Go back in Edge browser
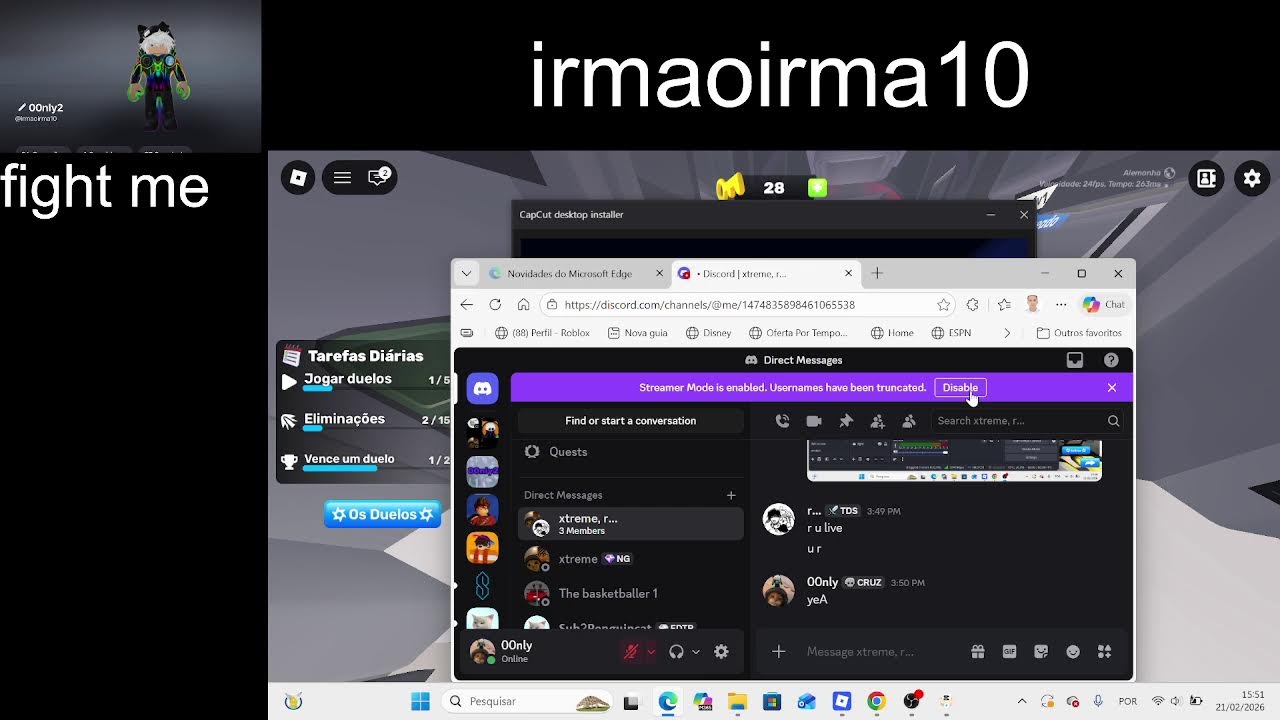This screenshot has width=1280, height=720. point(467,304)
